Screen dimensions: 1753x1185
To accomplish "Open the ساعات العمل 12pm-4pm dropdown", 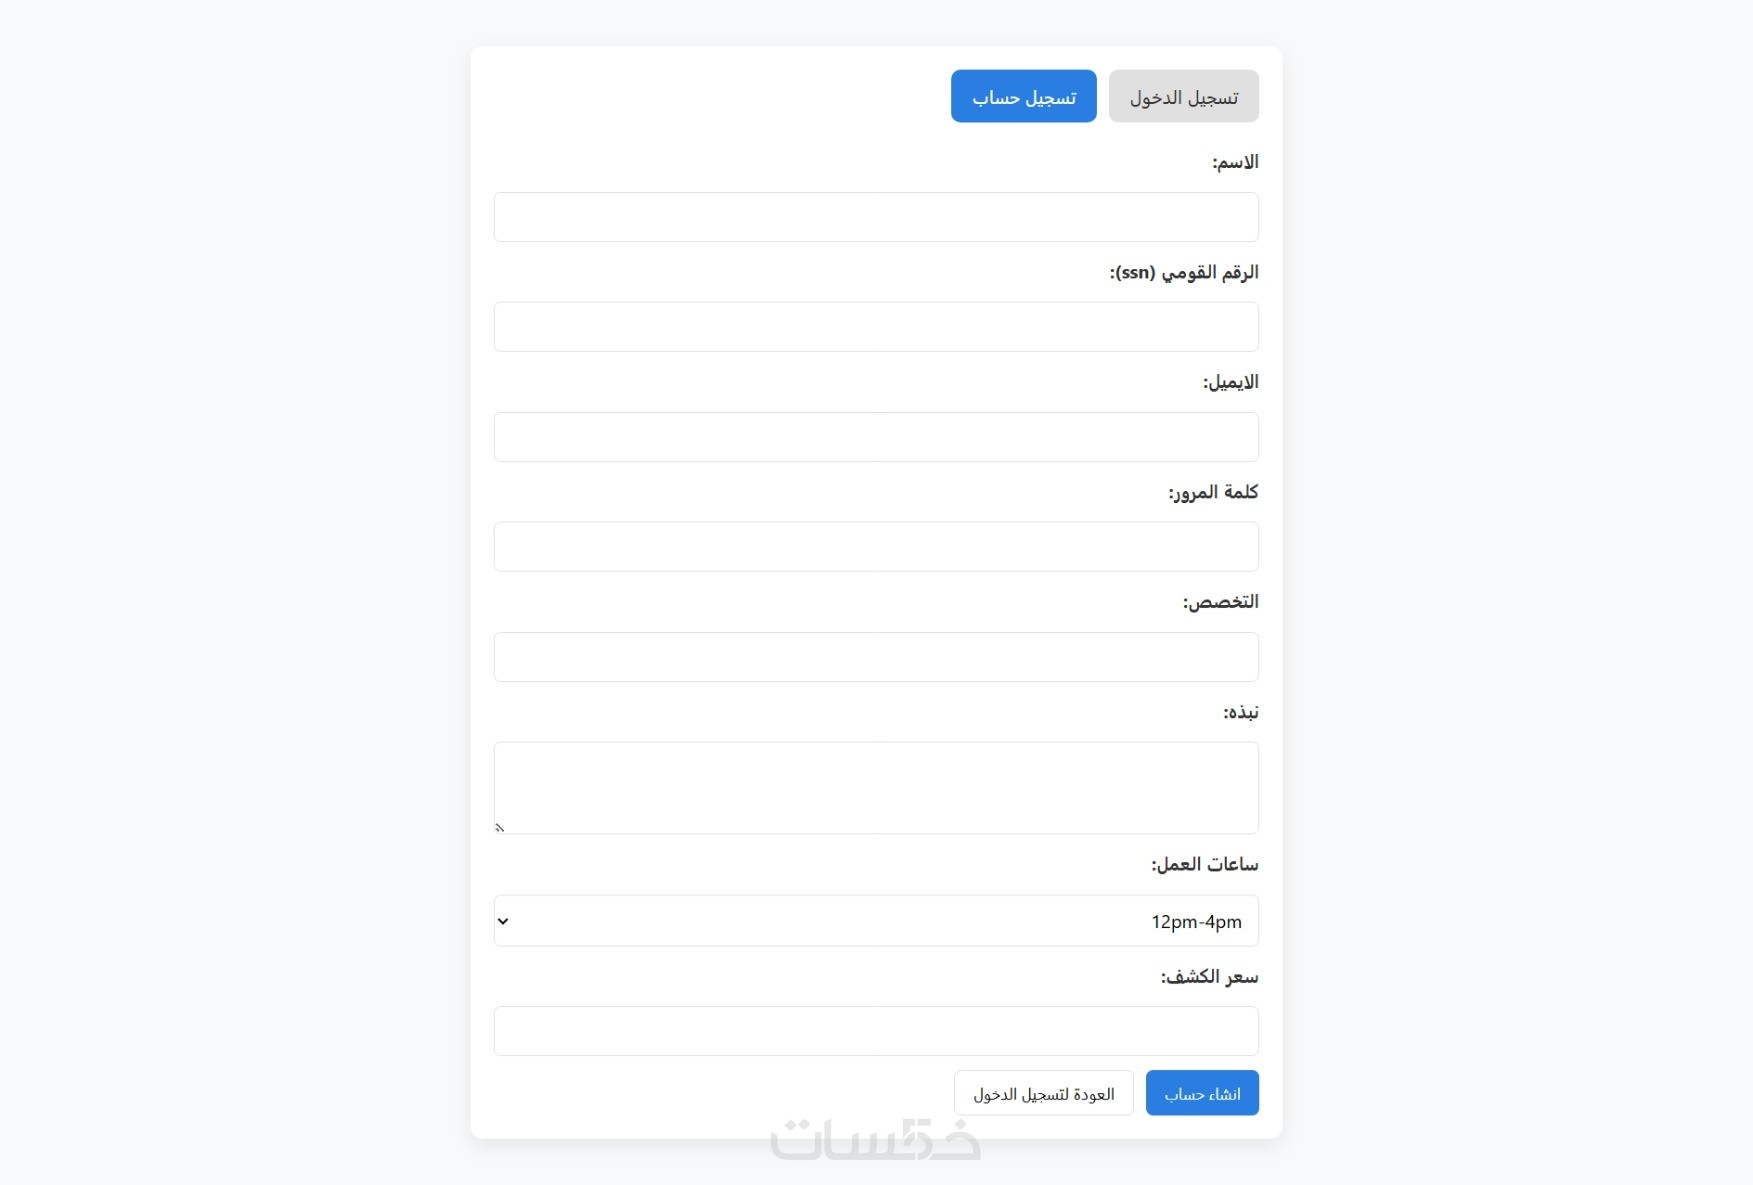I will coord(876,921).
